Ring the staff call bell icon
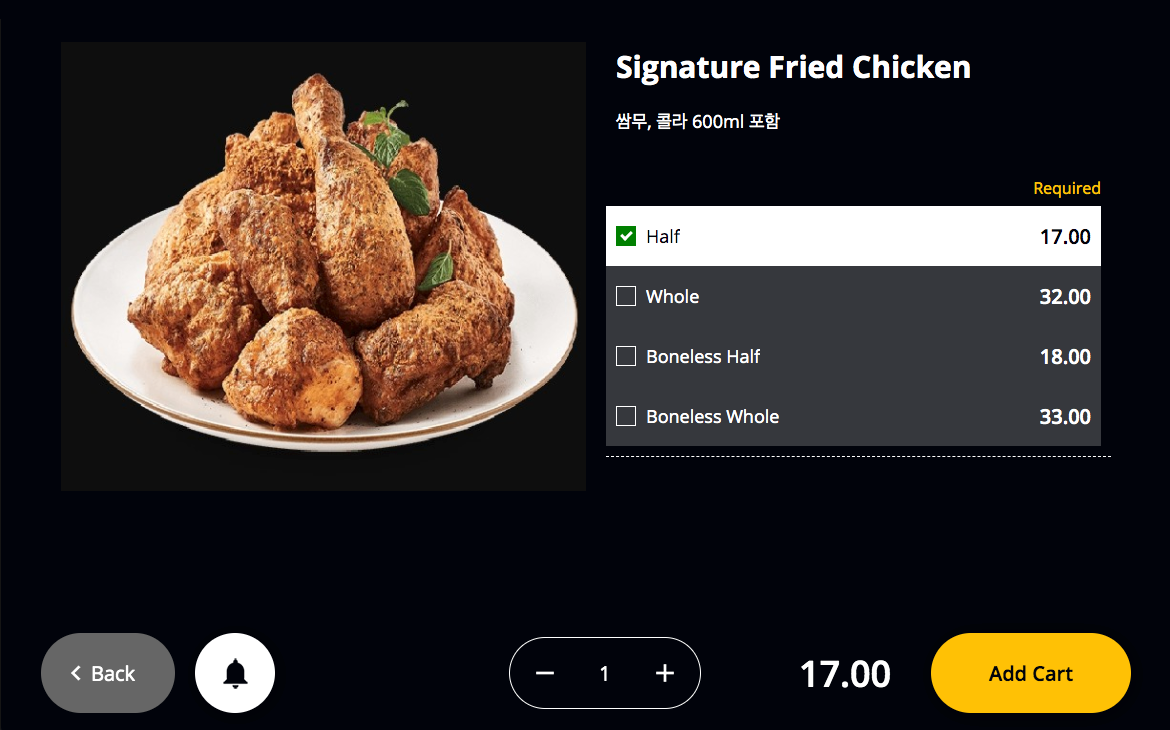This screenshot has width=1170, height=730. click(235, 673)
